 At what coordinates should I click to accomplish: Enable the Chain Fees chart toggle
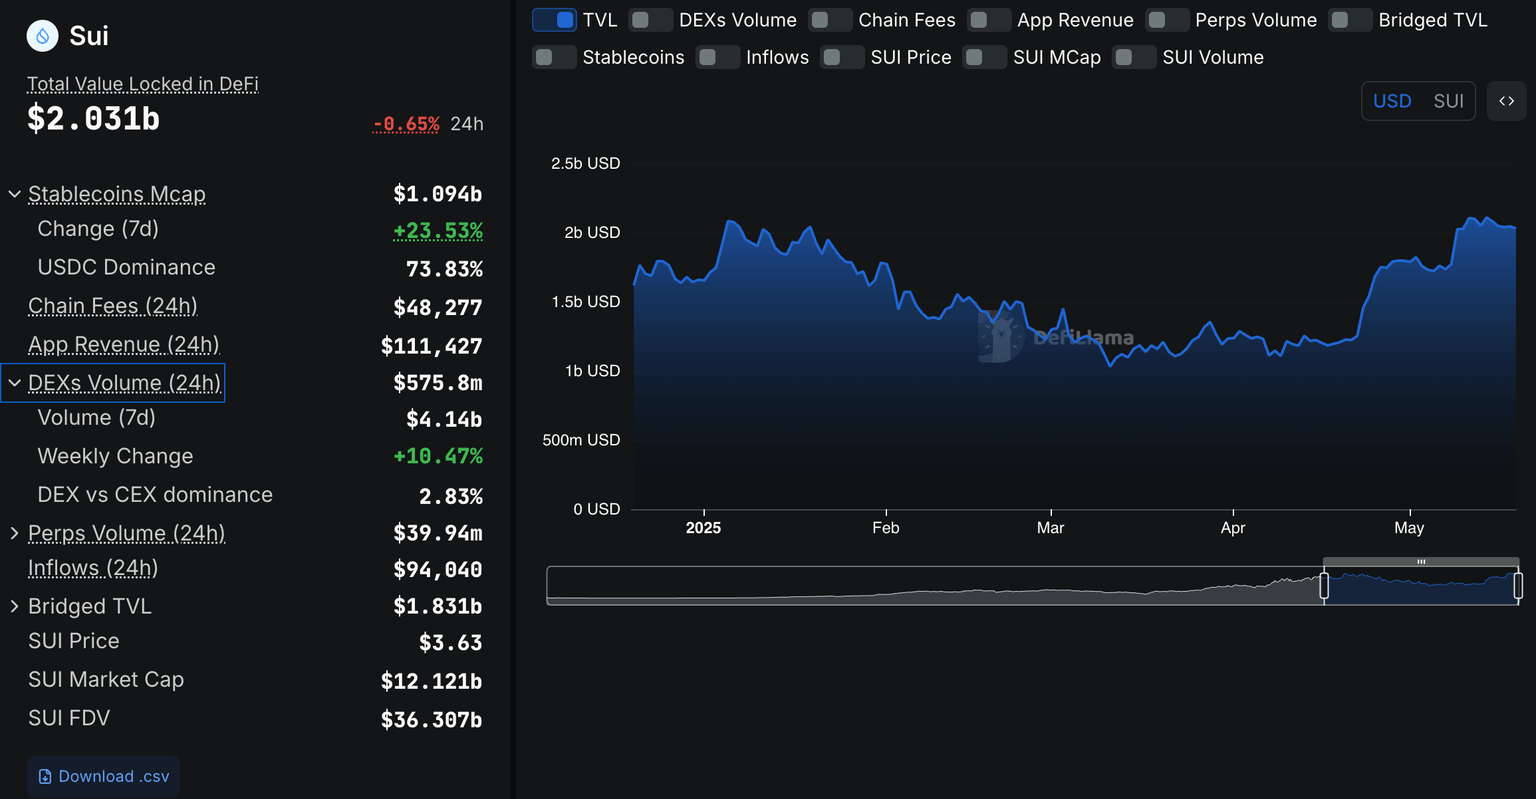pyautogui.click(x=830, y=20)
